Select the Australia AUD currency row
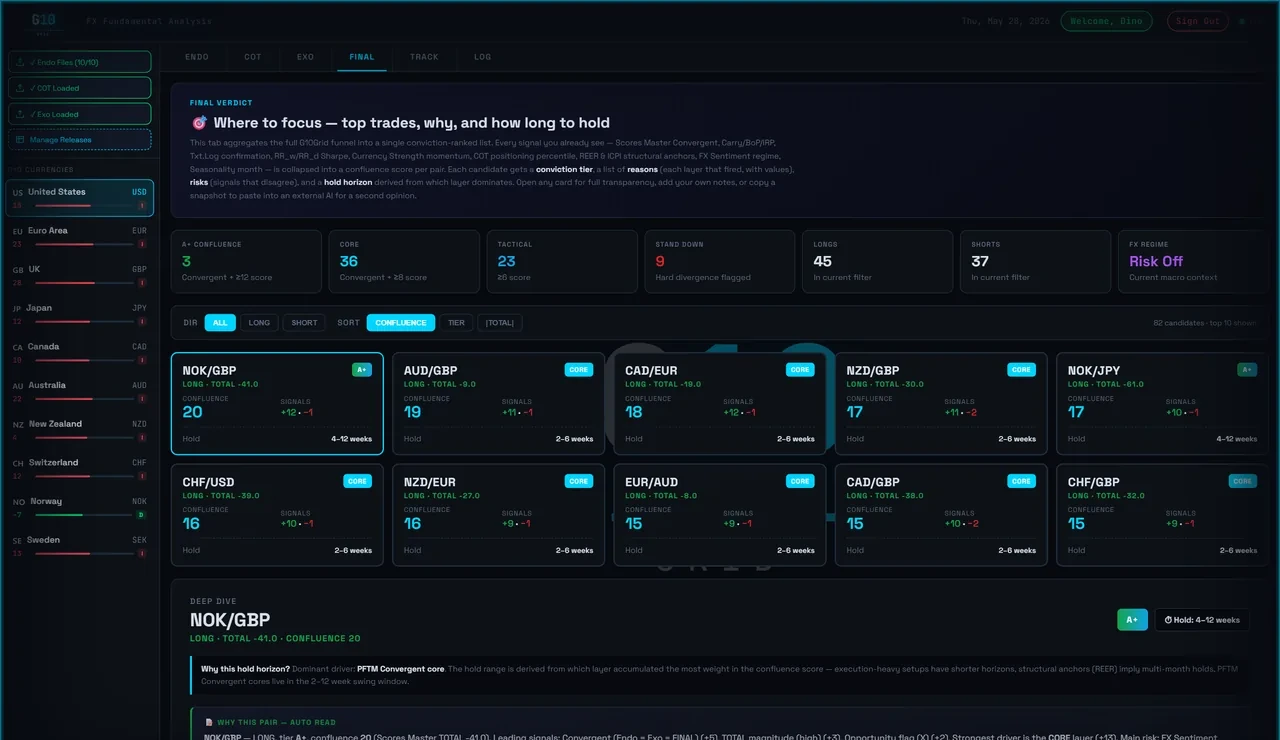This screenshot has height=740, width=1280. coord(80,391)
